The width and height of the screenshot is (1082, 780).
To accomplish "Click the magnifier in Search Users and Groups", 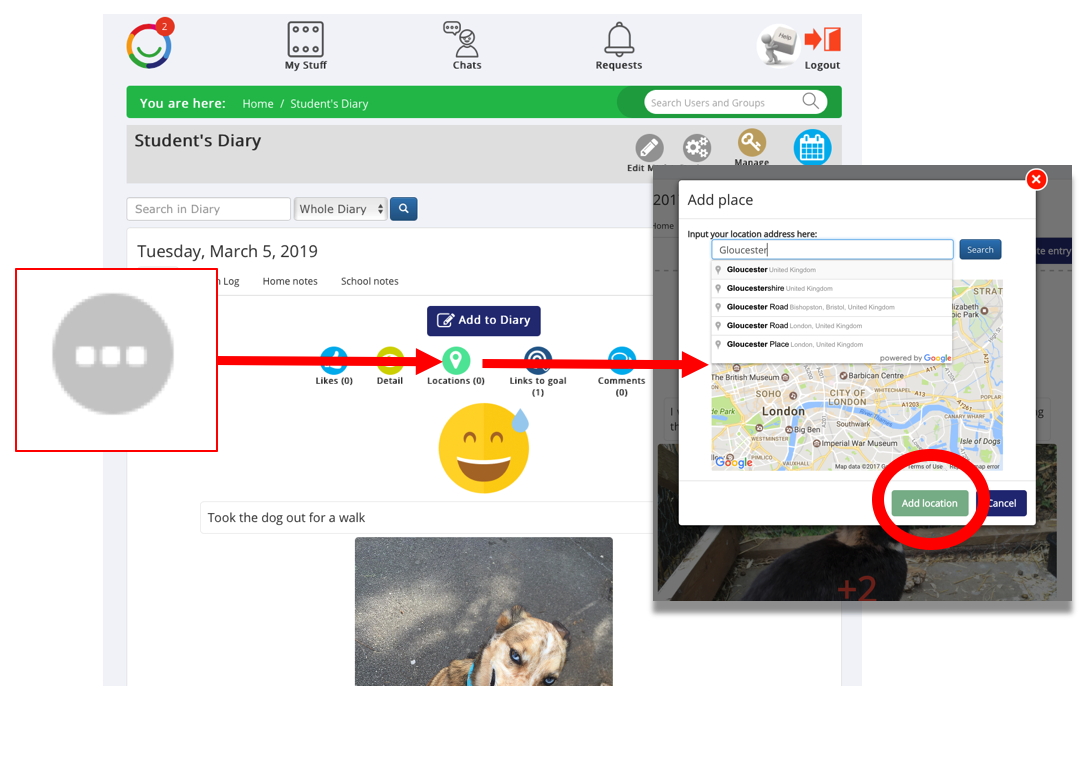I will (811, 102).
